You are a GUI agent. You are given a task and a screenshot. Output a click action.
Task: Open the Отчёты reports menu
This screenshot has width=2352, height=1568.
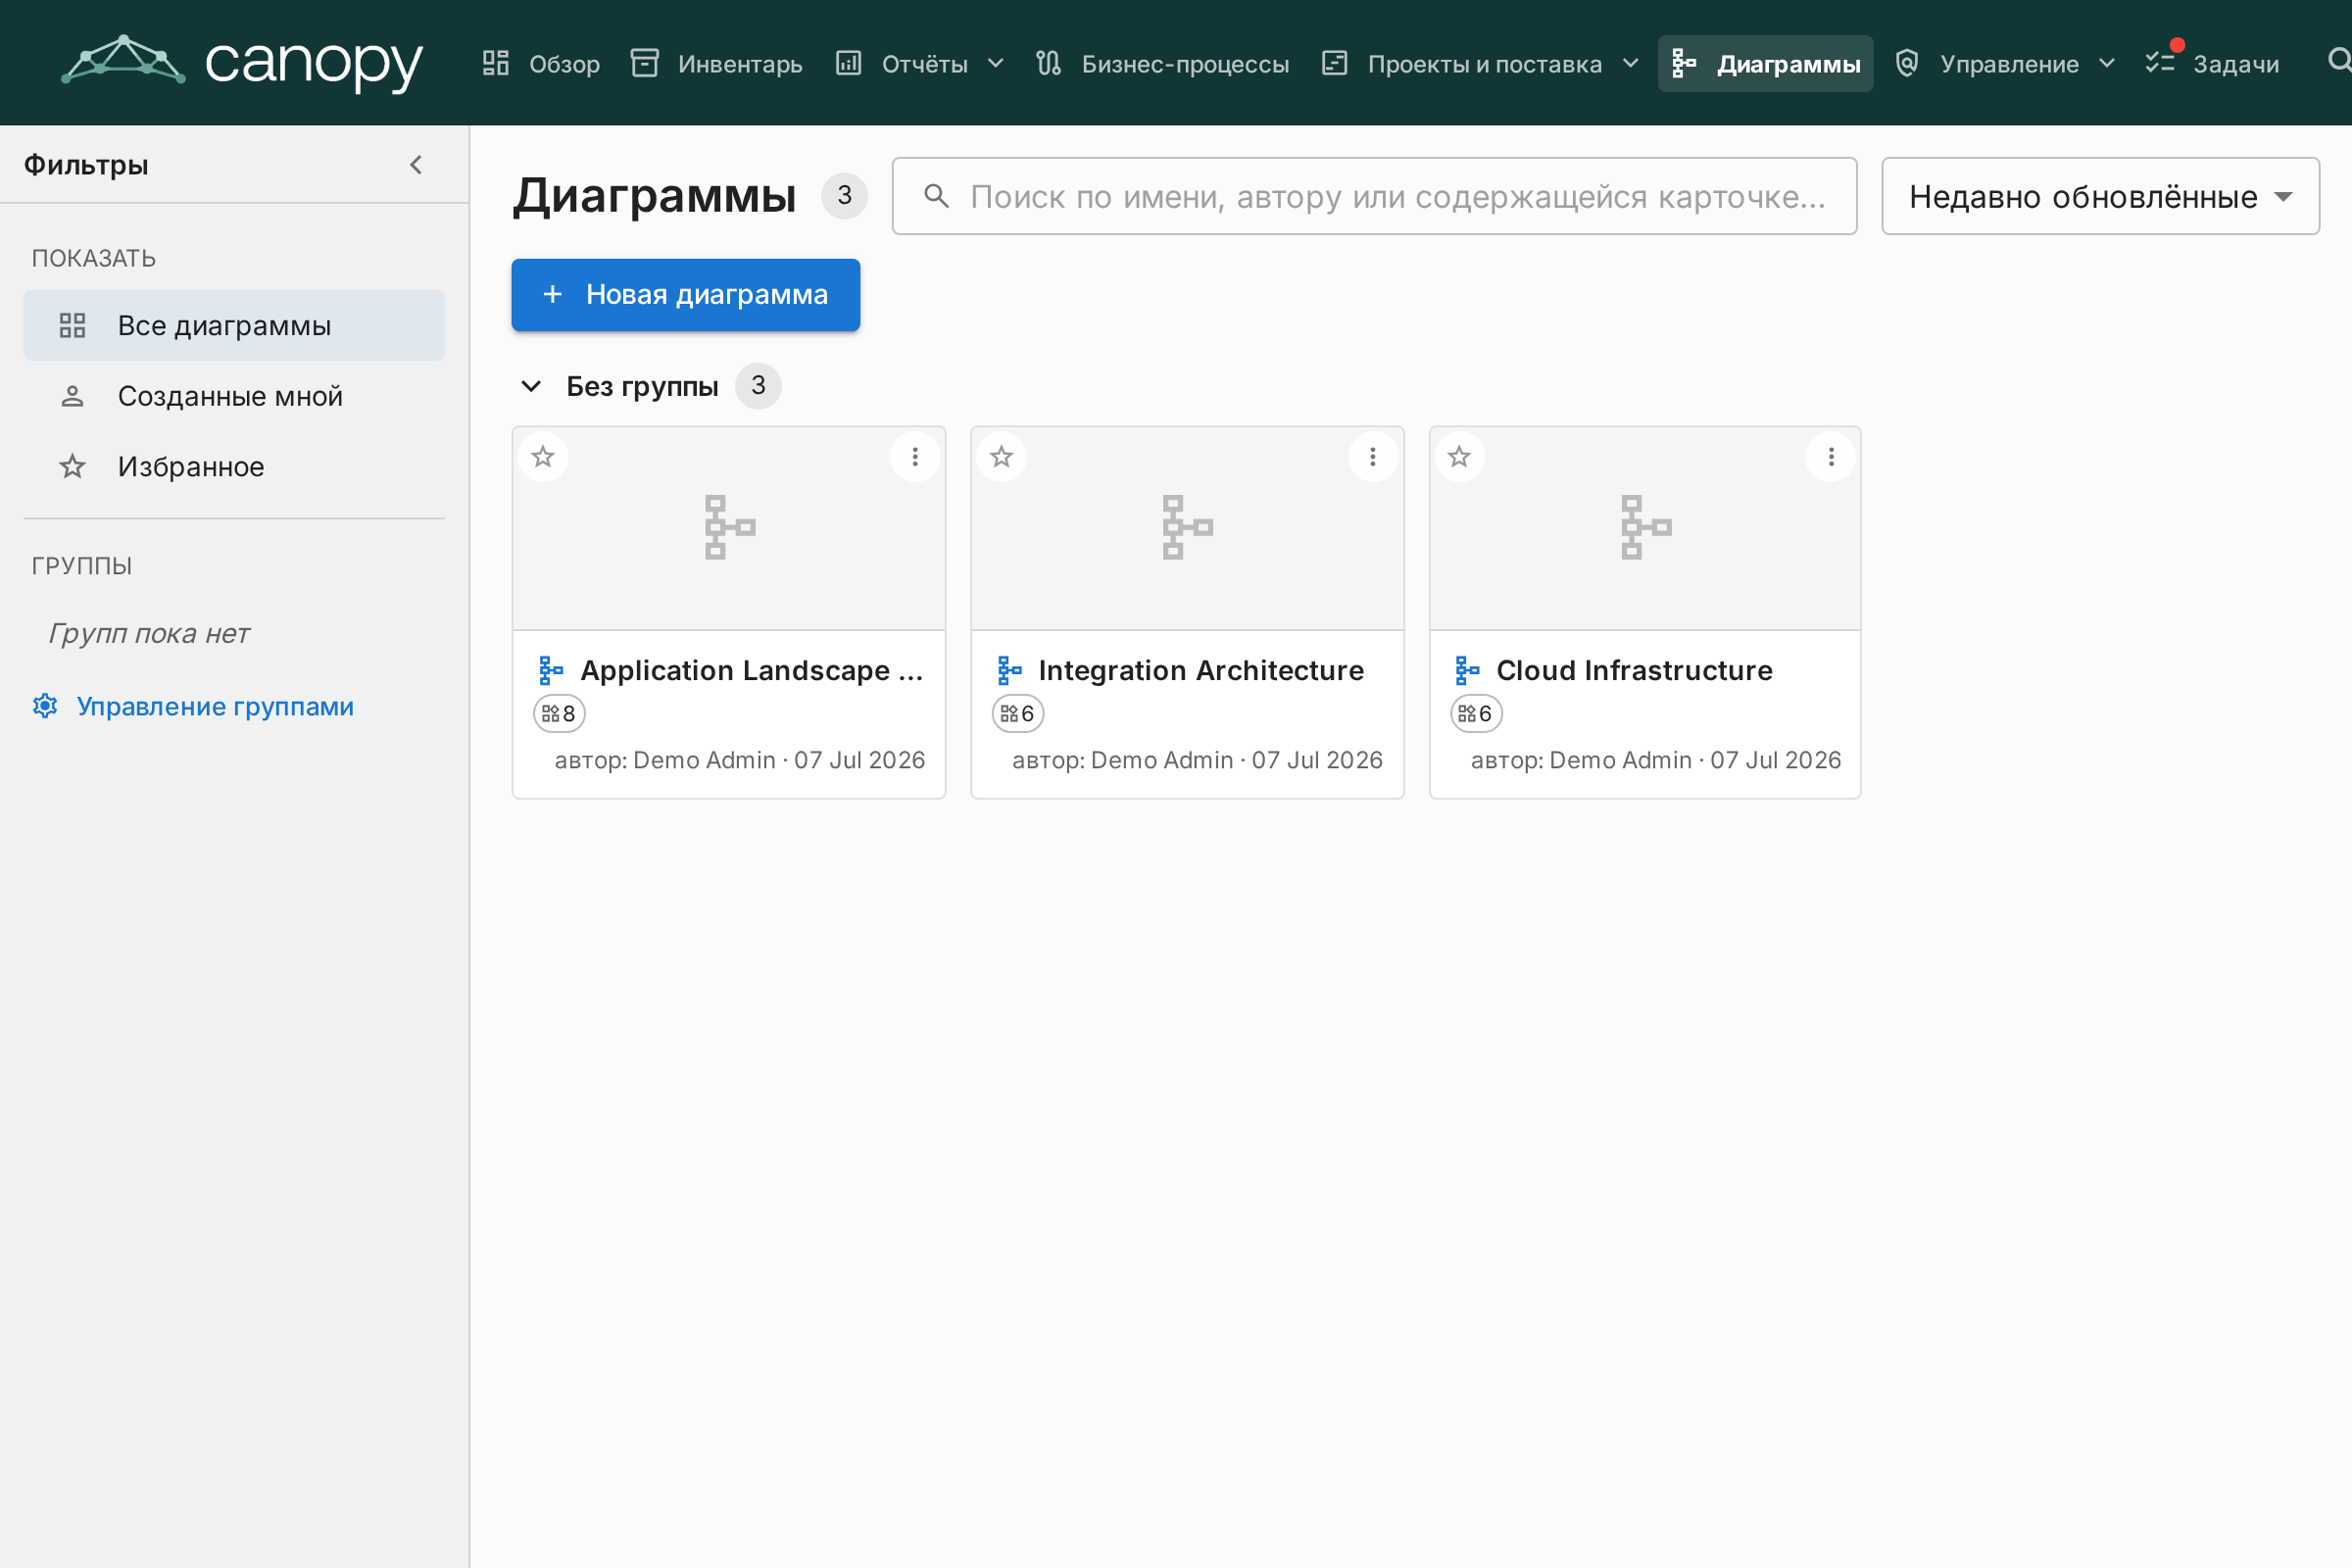tap(920, 64)
